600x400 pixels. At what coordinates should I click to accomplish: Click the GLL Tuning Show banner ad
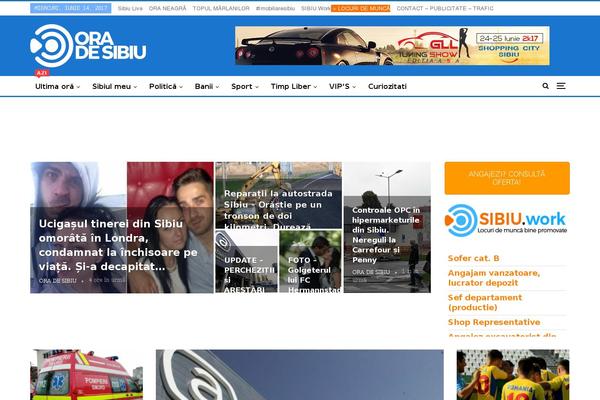pyautogui.click(x=392, y=46)
